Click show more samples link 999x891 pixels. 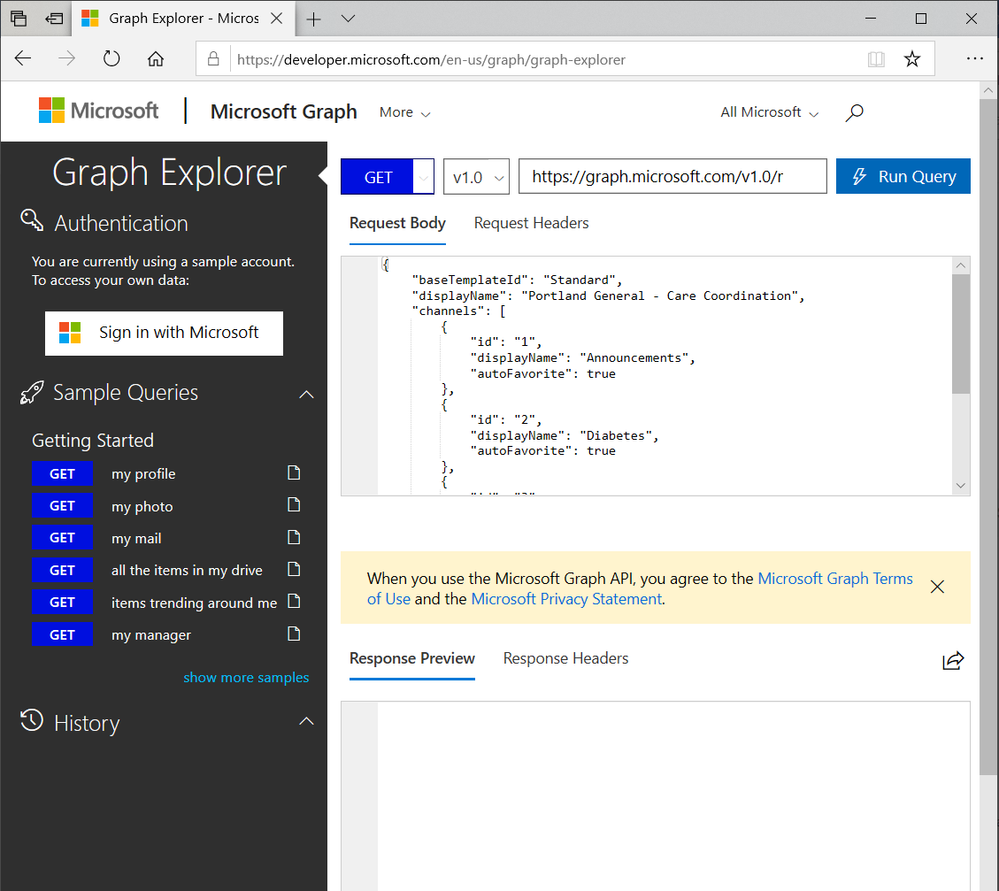(246, 677)
